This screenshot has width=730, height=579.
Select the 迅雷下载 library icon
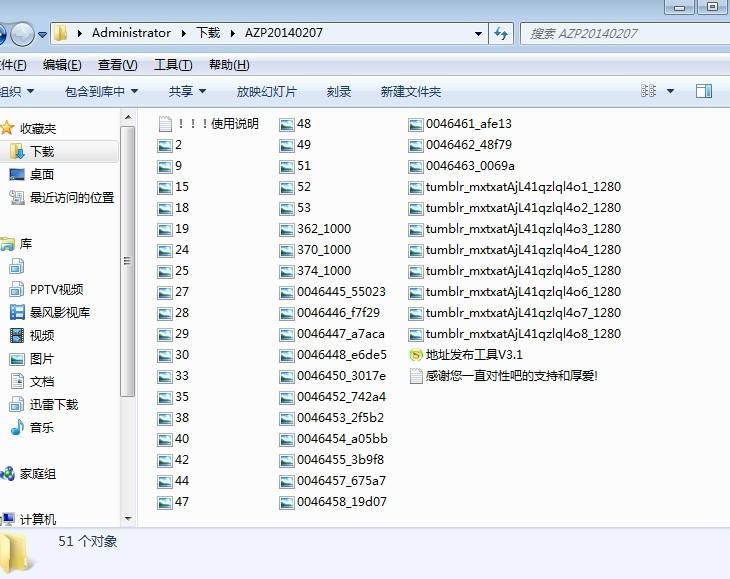coord(17,405)
